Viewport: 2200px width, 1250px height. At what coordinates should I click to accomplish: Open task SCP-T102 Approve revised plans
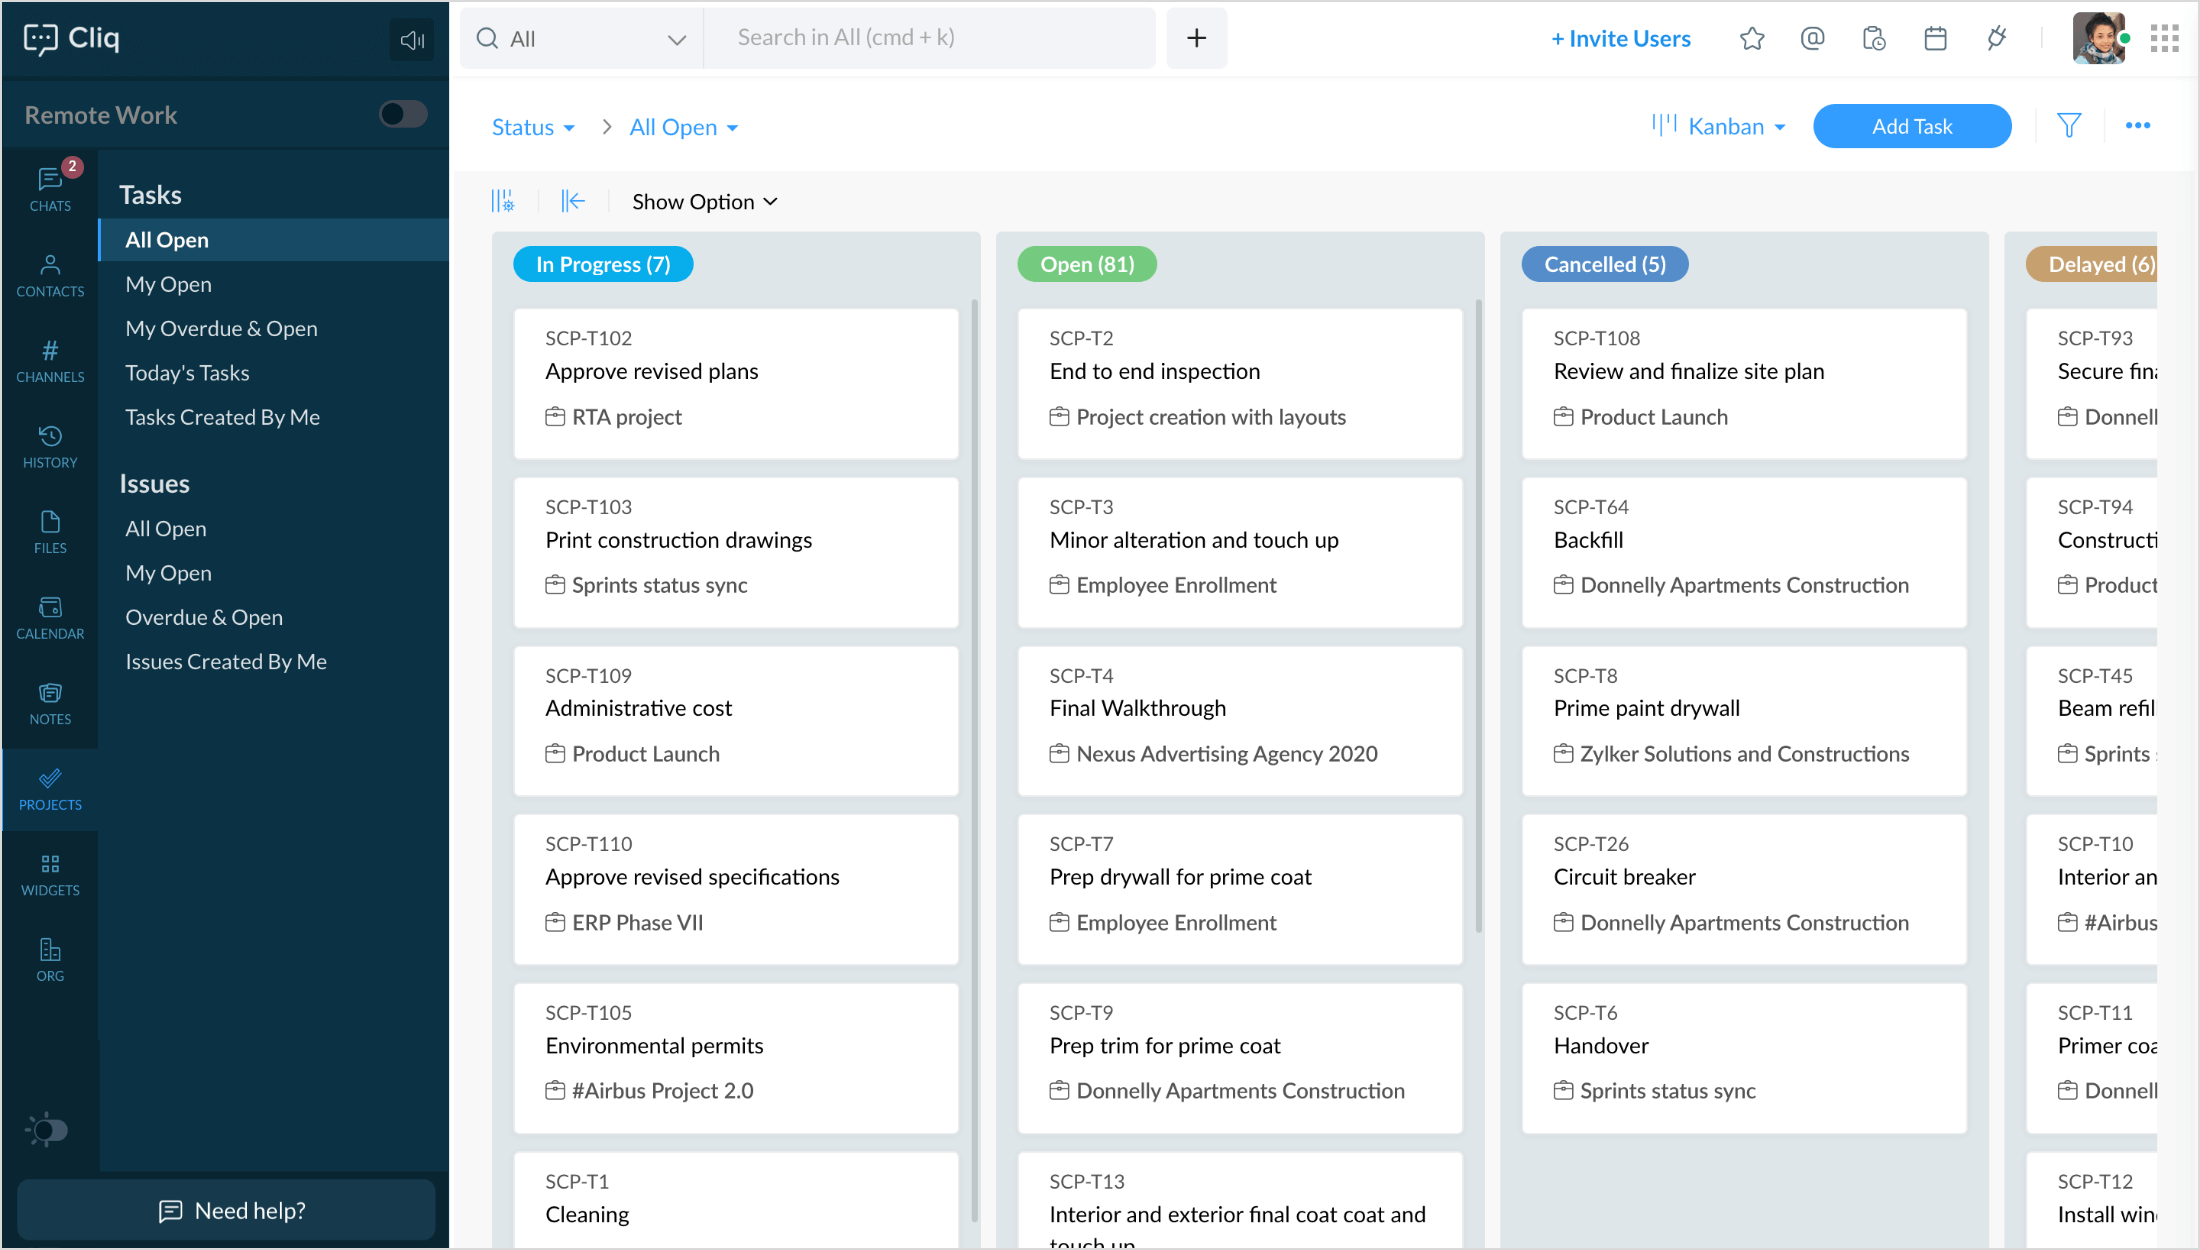(x=736, y=384)
